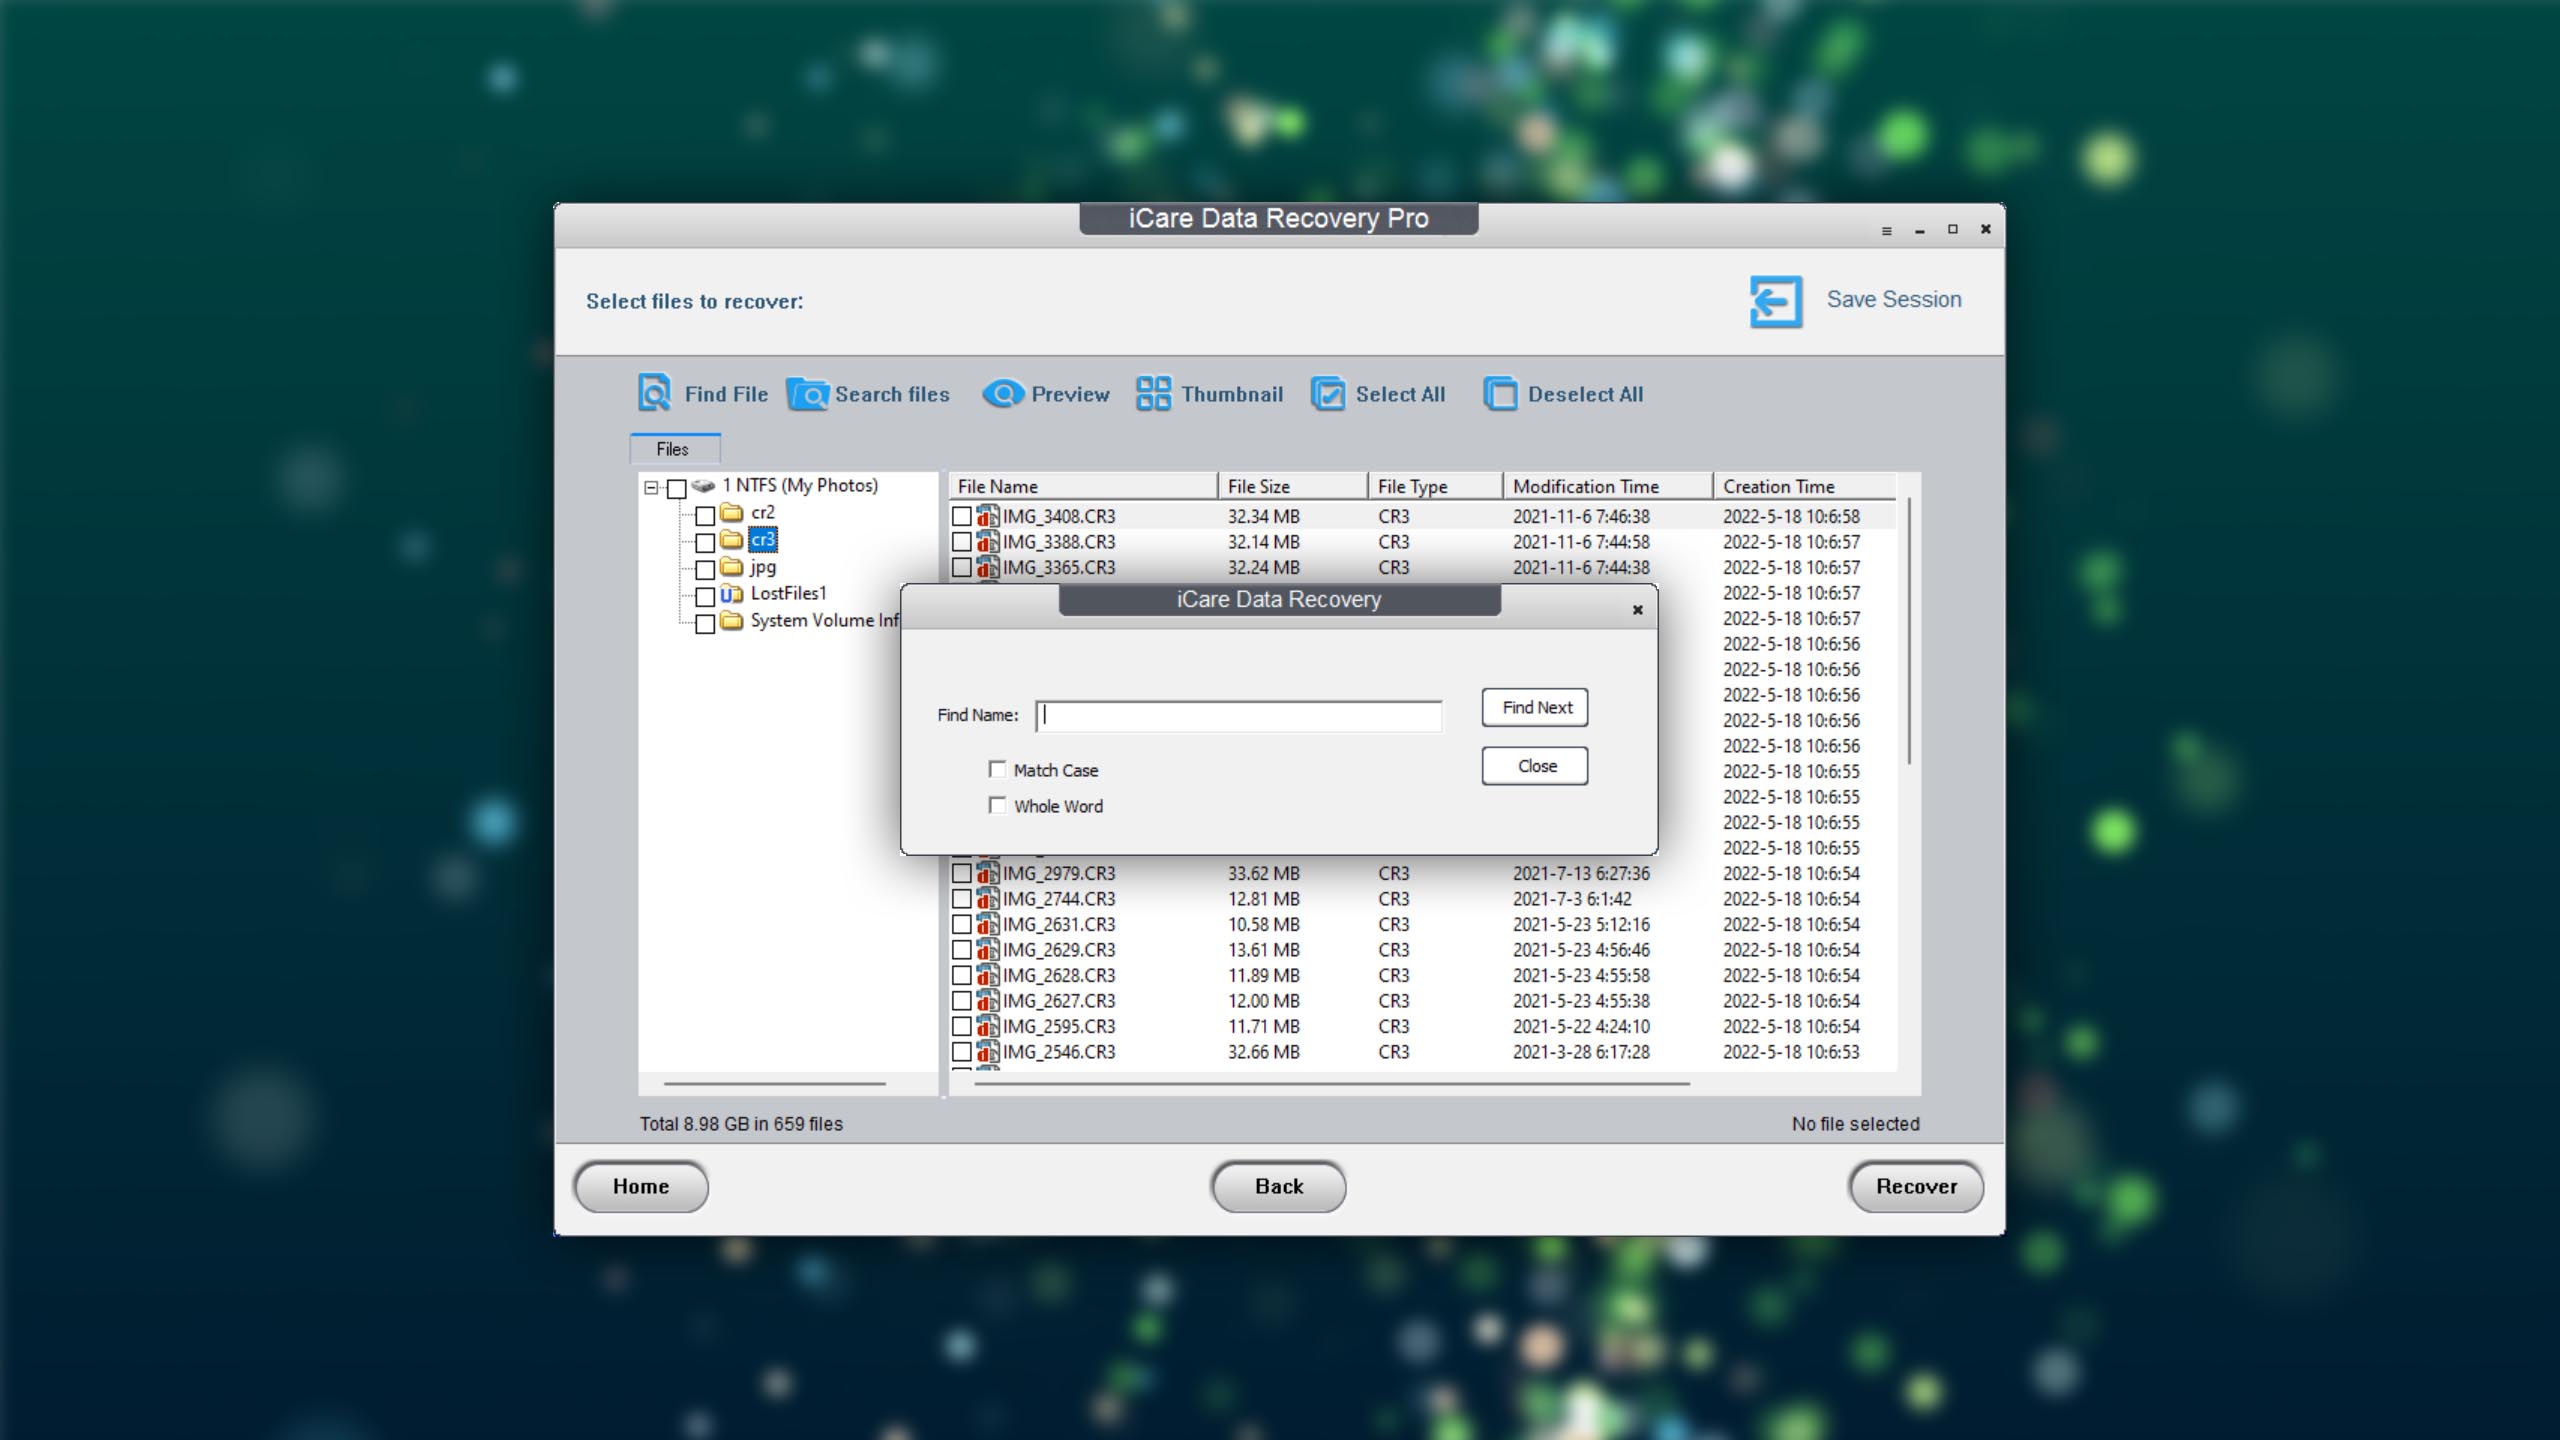The height and width of the screenshot is (1440, 2560).
Task: Check the LostFiles1 folder checkbox
Action: [x=705, y=596]
